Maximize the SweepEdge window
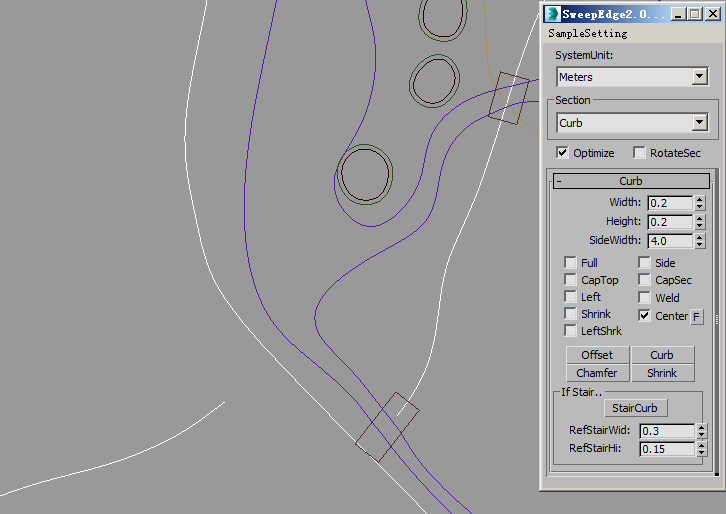Viewport: 726px width, 514px height. click(695, 14)
